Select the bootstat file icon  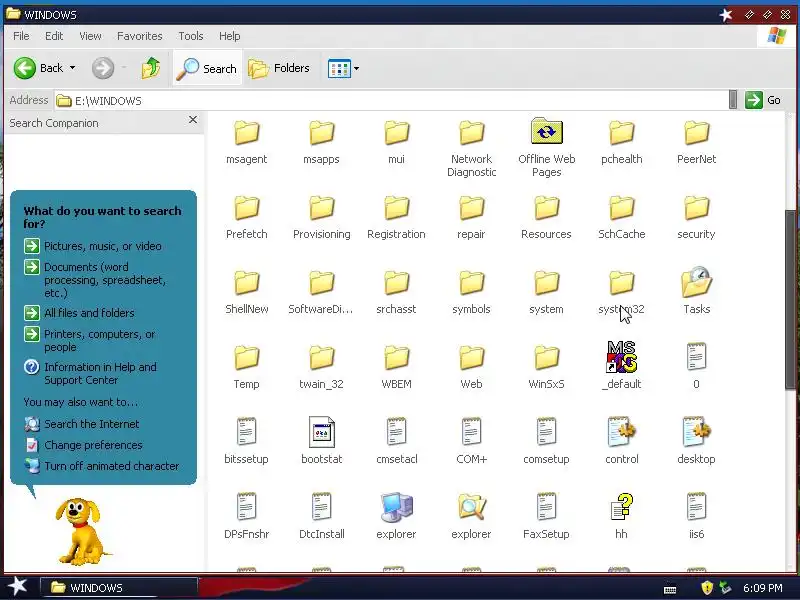(321, 432)
